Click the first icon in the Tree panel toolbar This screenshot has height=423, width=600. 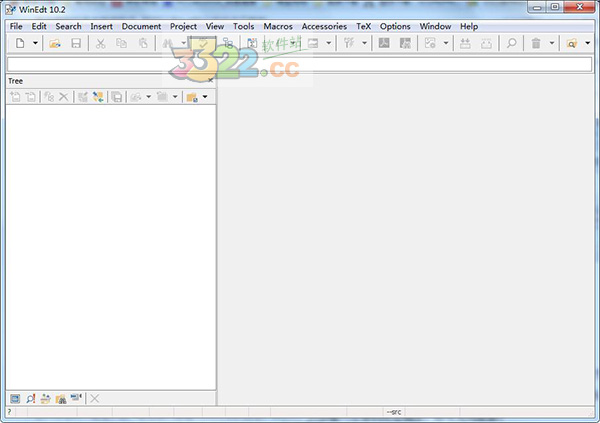(x=15, y=97)
